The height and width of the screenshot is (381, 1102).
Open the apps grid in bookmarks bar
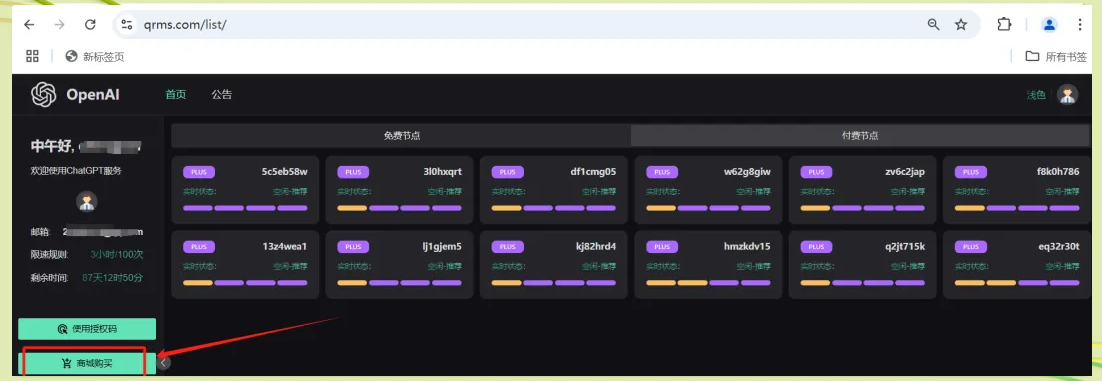[x=32, y=56]
